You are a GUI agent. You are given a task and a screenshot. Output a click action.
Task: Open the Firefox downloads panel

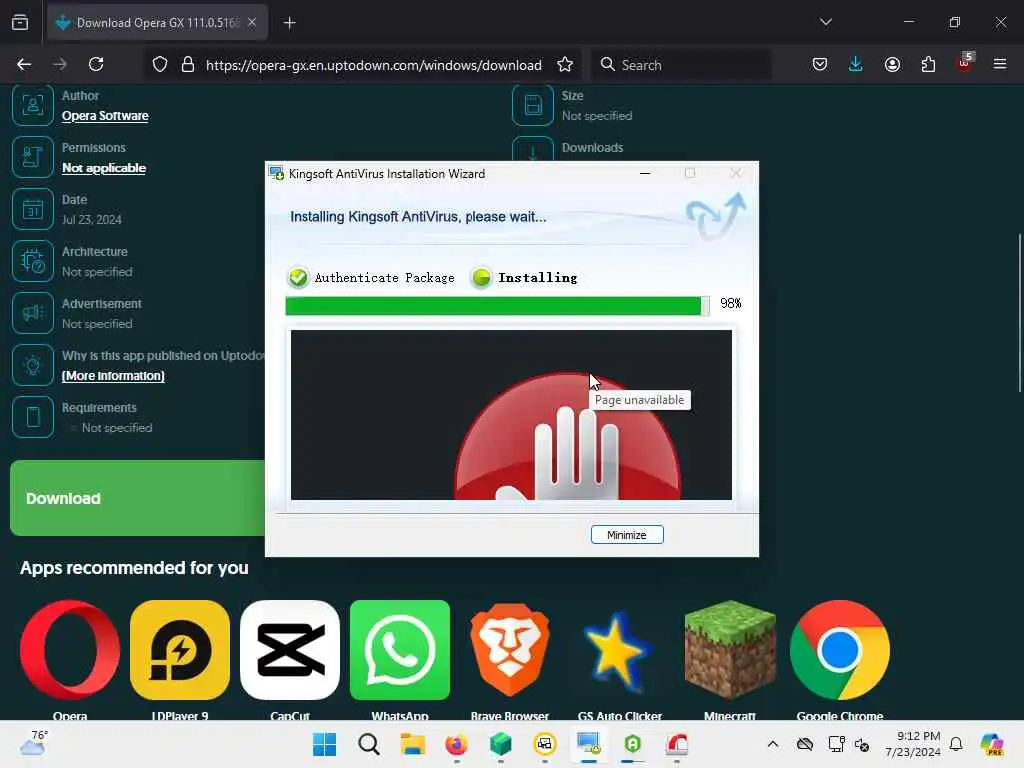coord(856,64)
